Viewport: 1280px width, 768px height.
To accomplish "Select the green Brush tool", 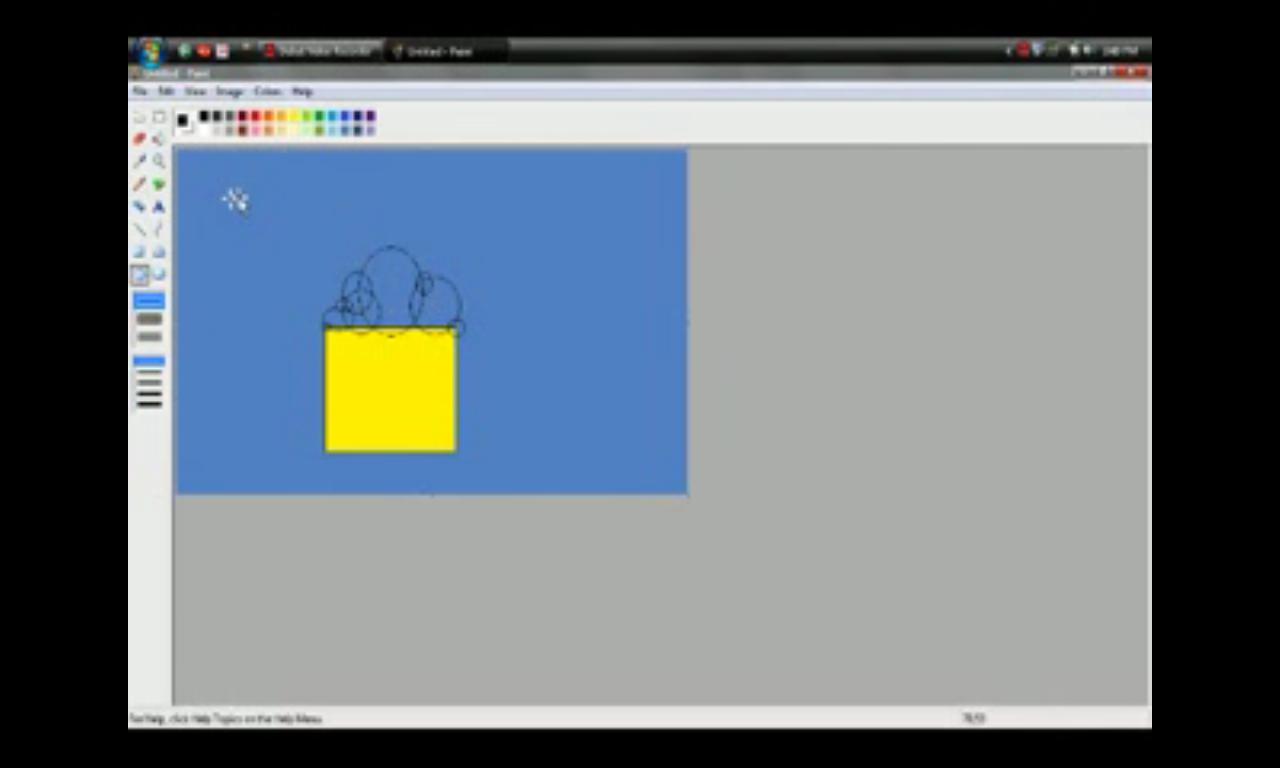I will (158, 184).
